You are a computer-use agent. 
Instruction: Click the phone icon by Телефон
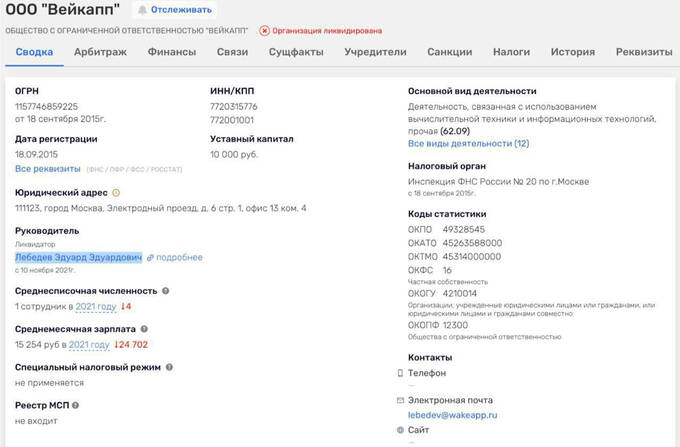pyautogui.click(x=400, y=373)
